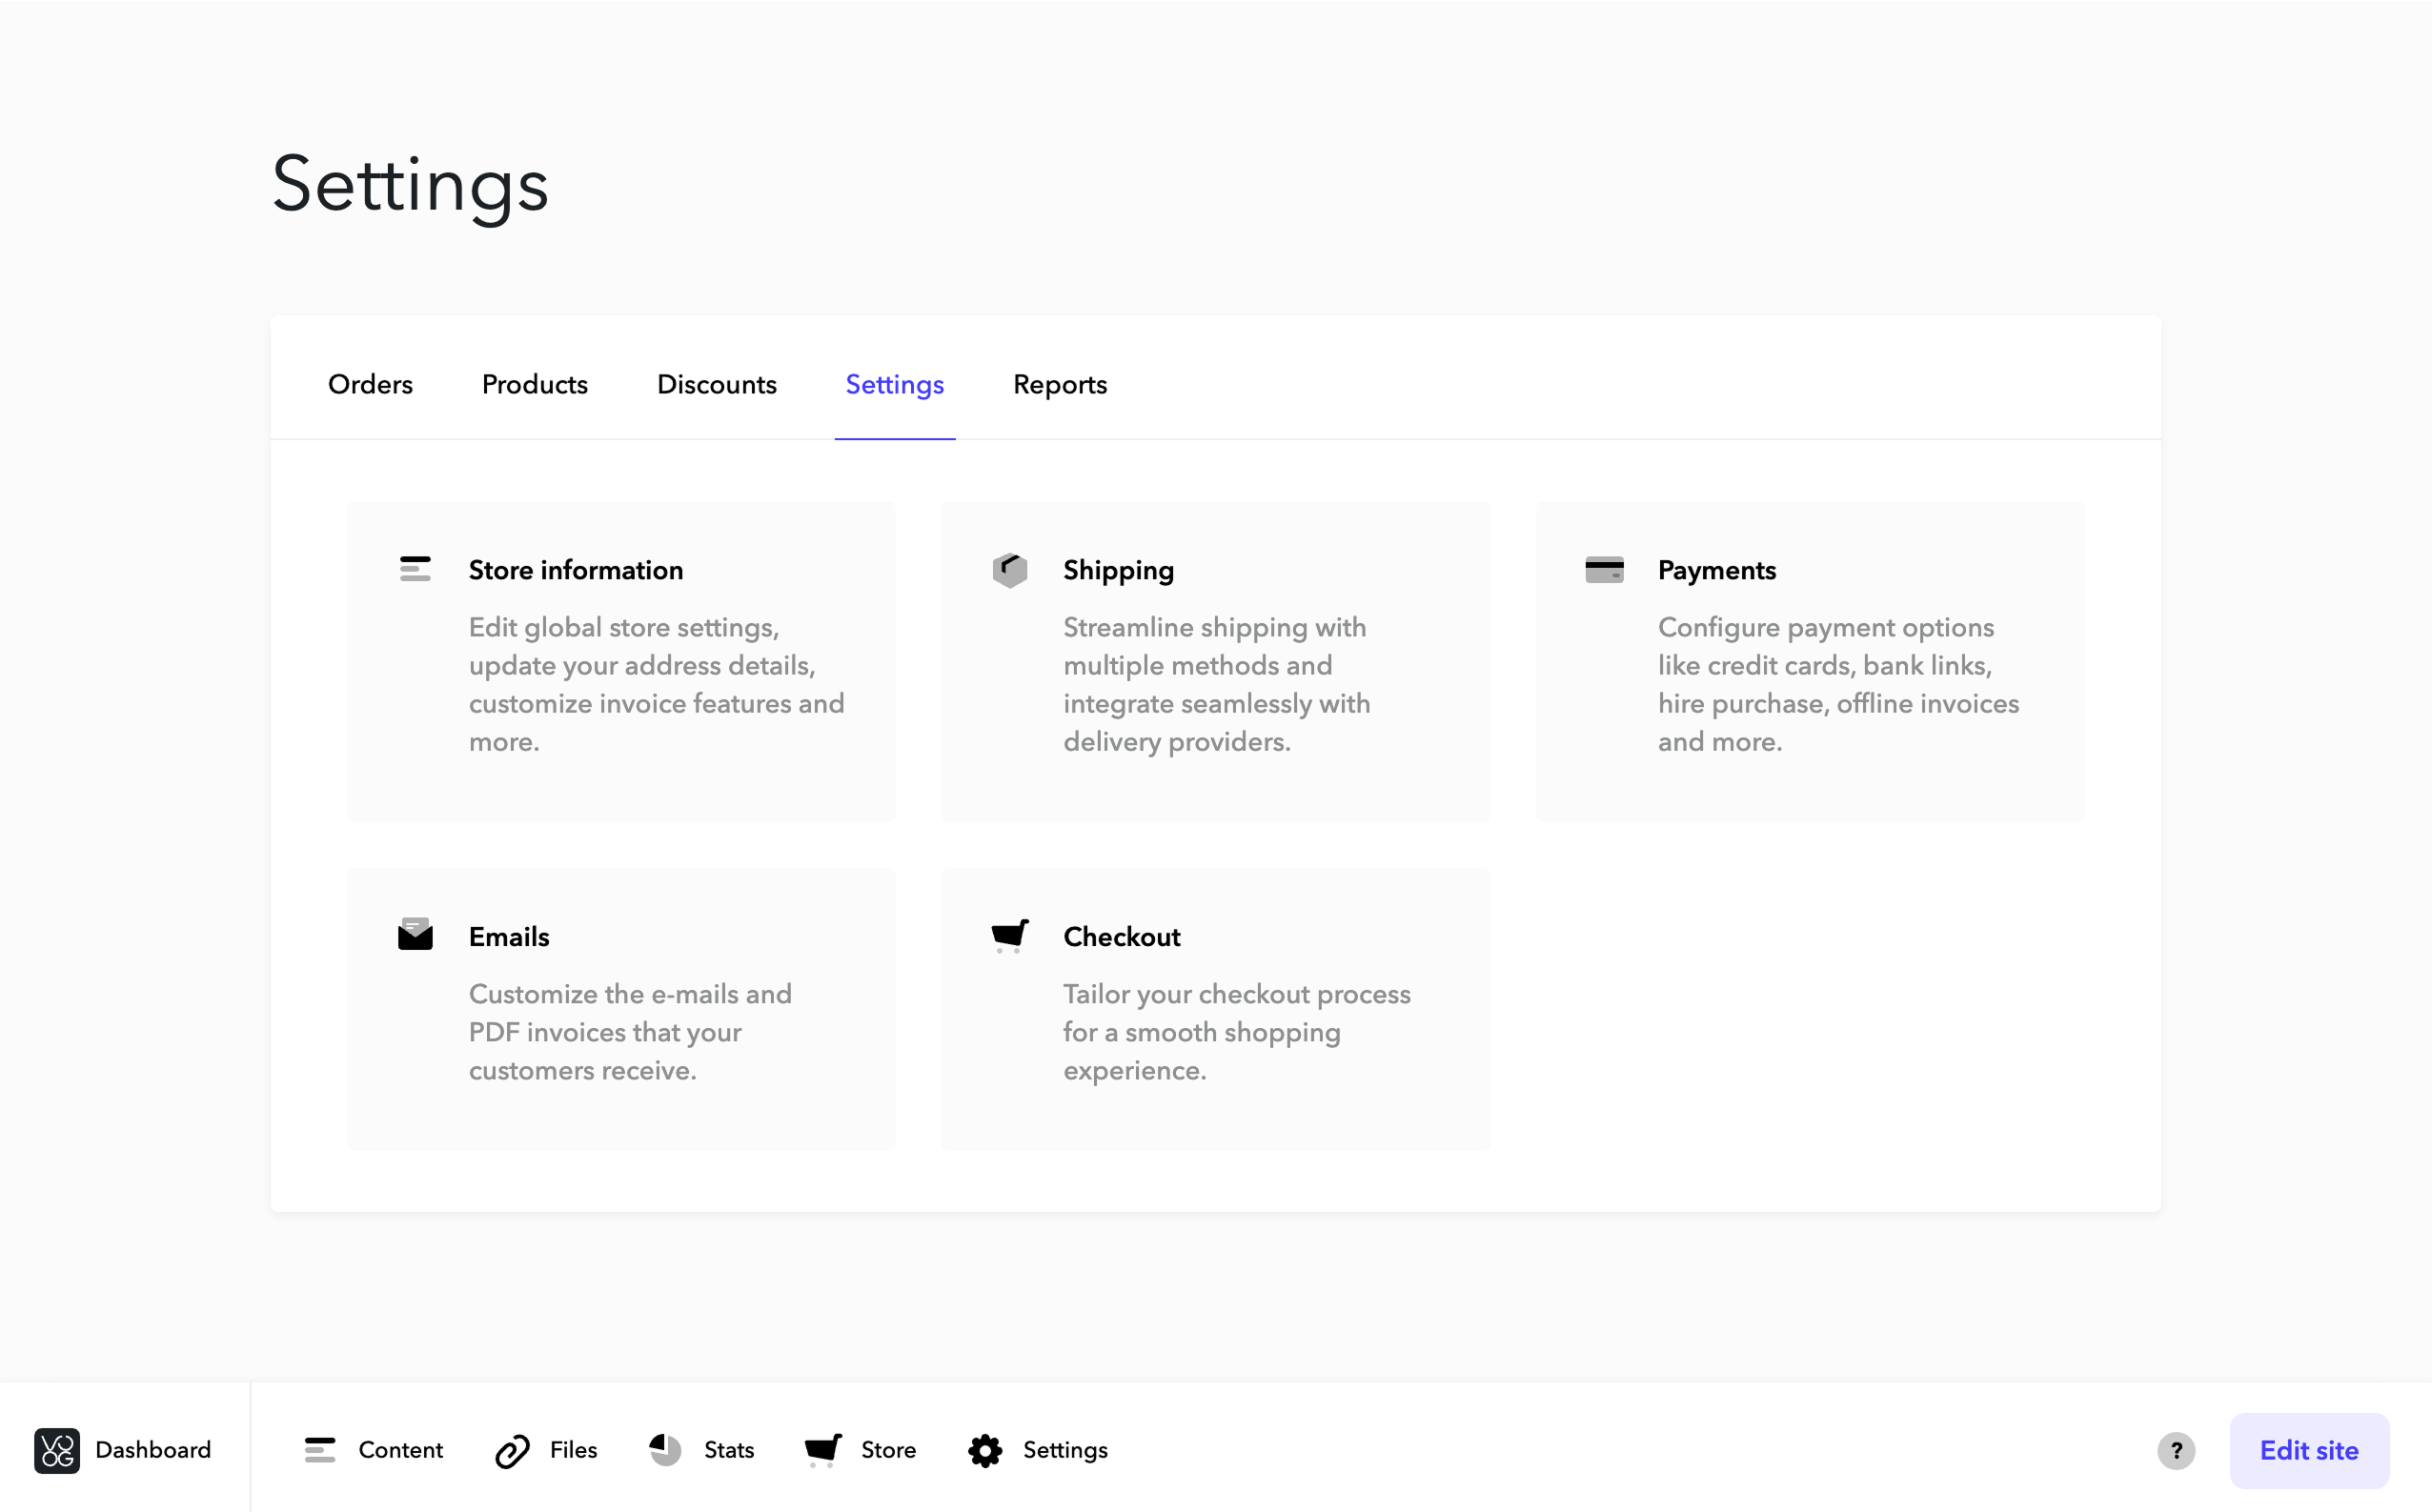Open the Store information settings card
This screenshot has width=2432, height=1512.
[x=621, y=661]
